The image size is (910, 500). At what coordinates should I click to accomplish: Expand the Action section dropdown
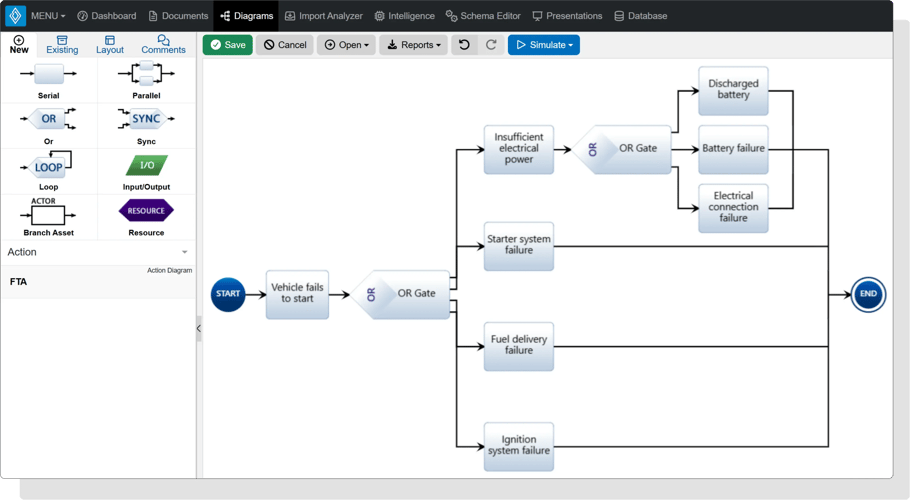tap(98, 252)
